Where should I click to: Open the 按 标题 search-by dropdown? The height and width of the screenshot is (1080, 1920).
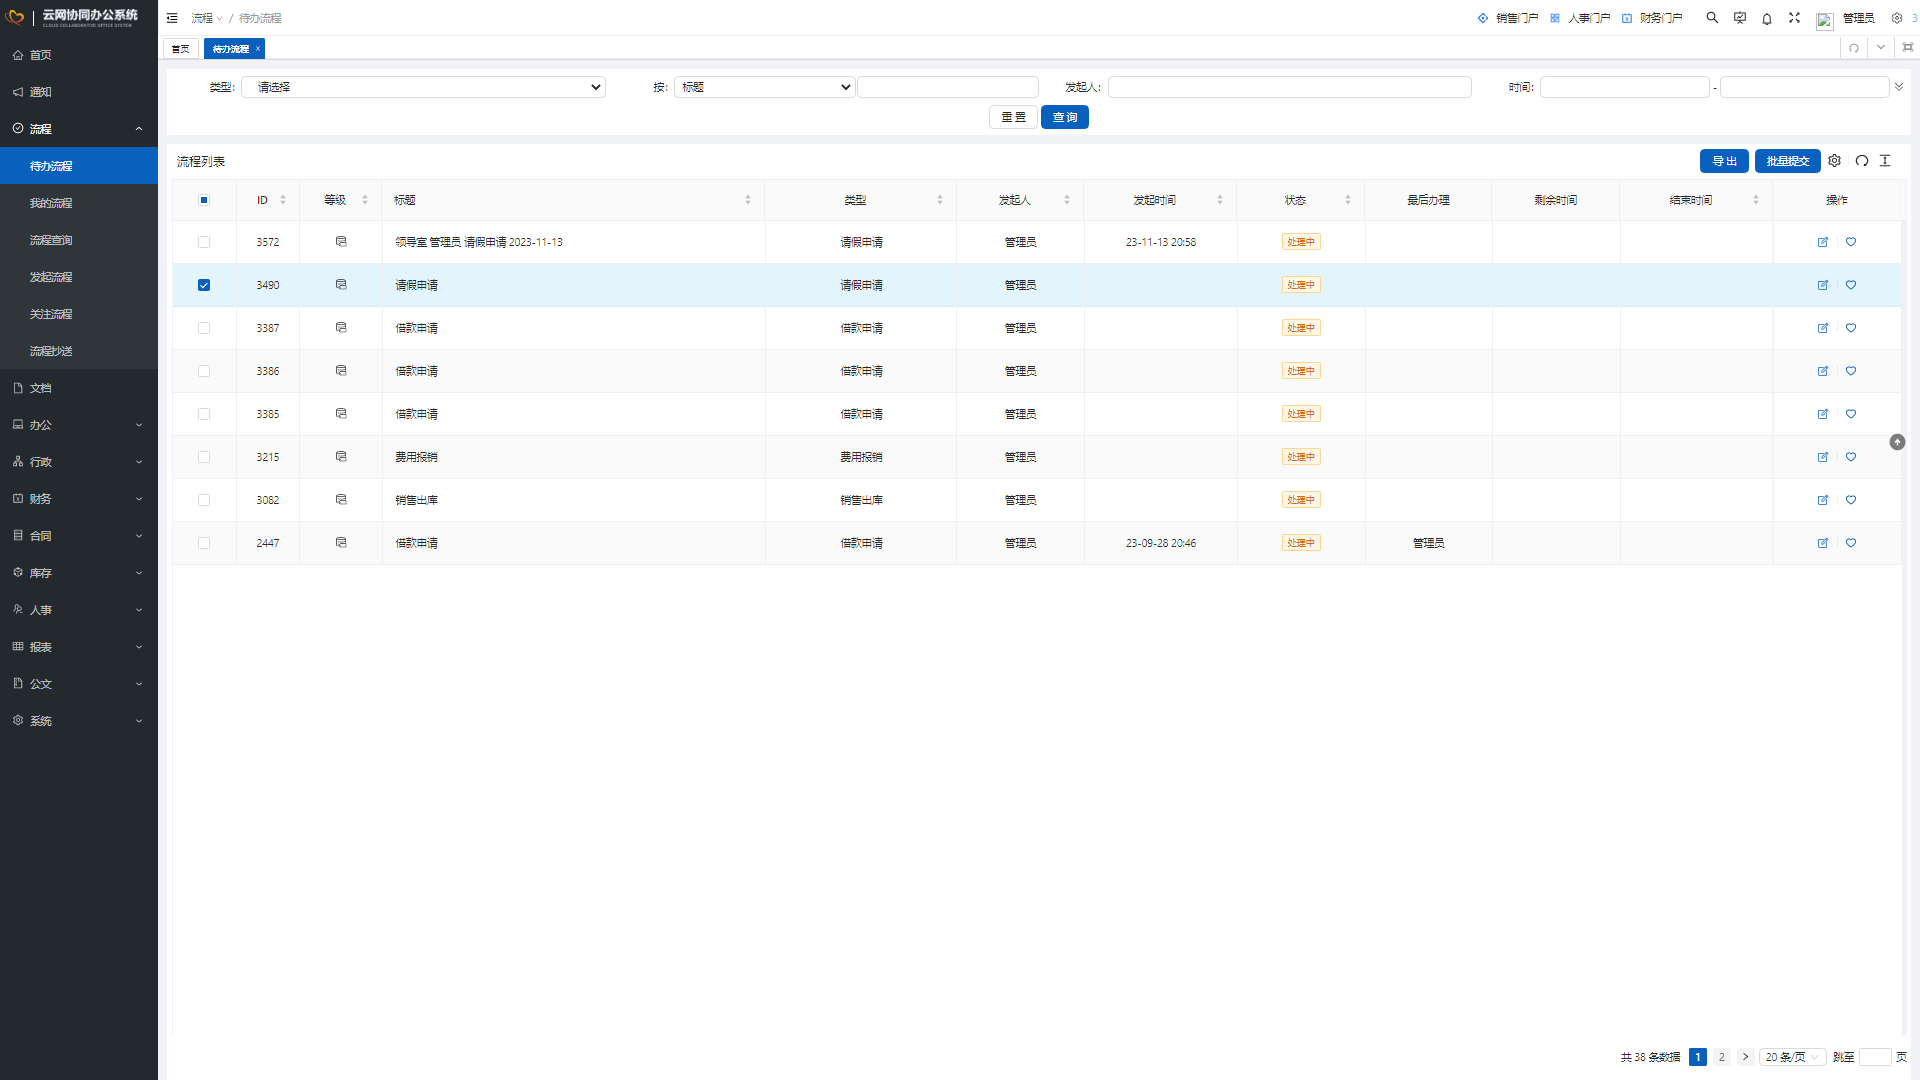click(x=765, y=87)
